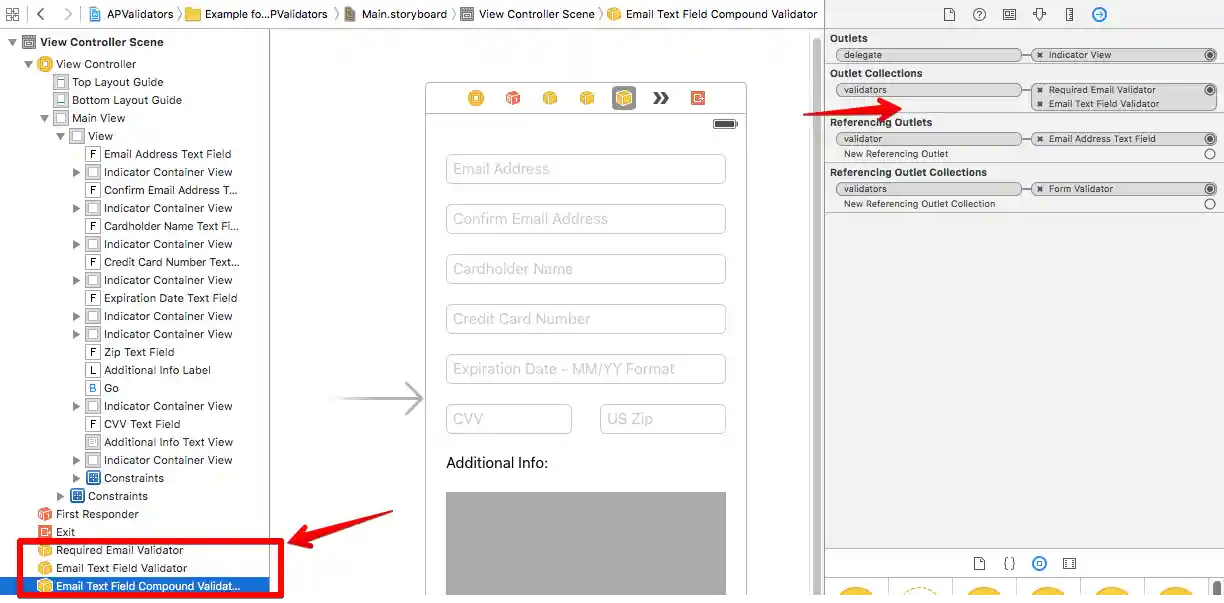Expand the Constraints item in the outline
1224x603 pixels.
click(60, 496)
